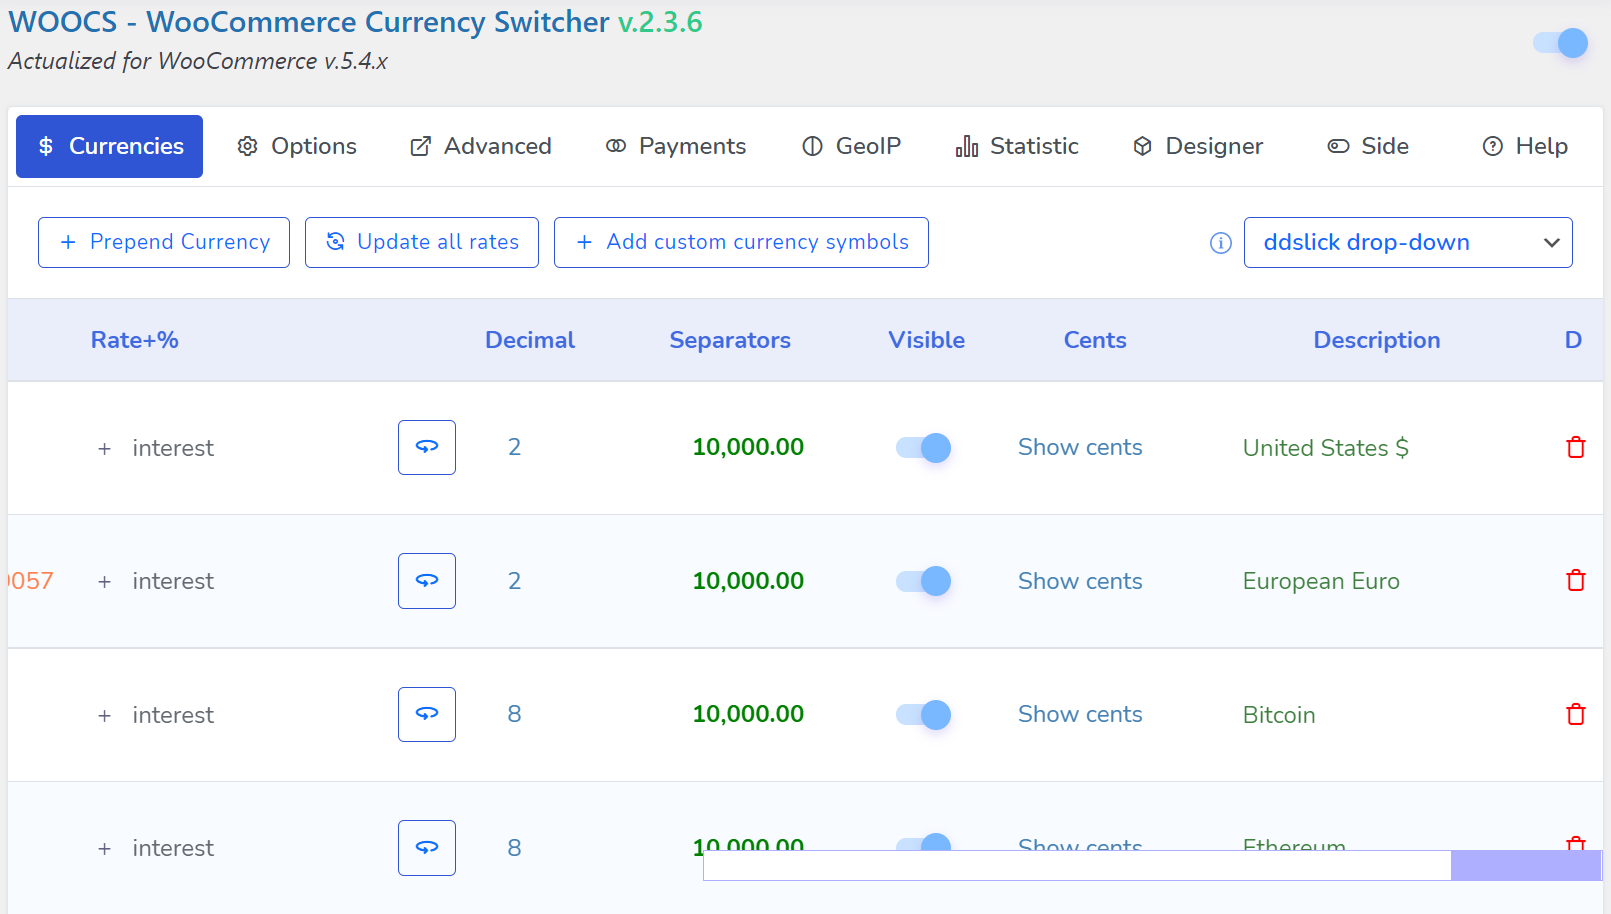Select the GeoIP tab
The image size is (1611, 914).
[852, 146]
